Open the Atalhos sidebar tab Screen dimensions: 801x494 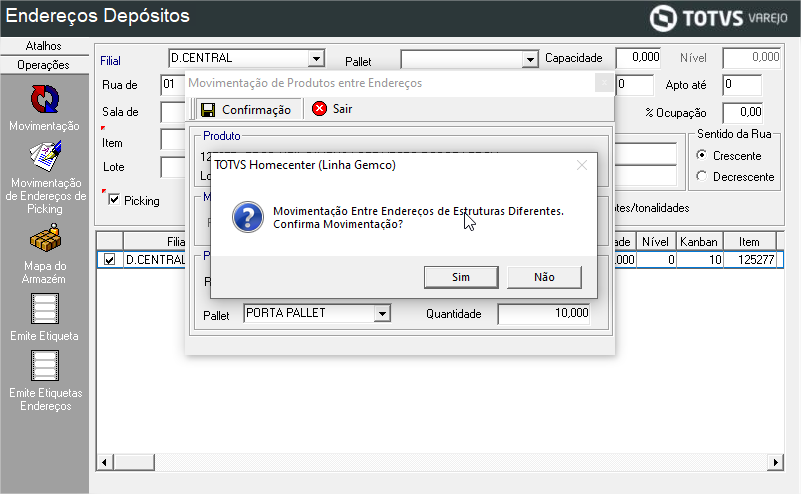pos(43,46)
